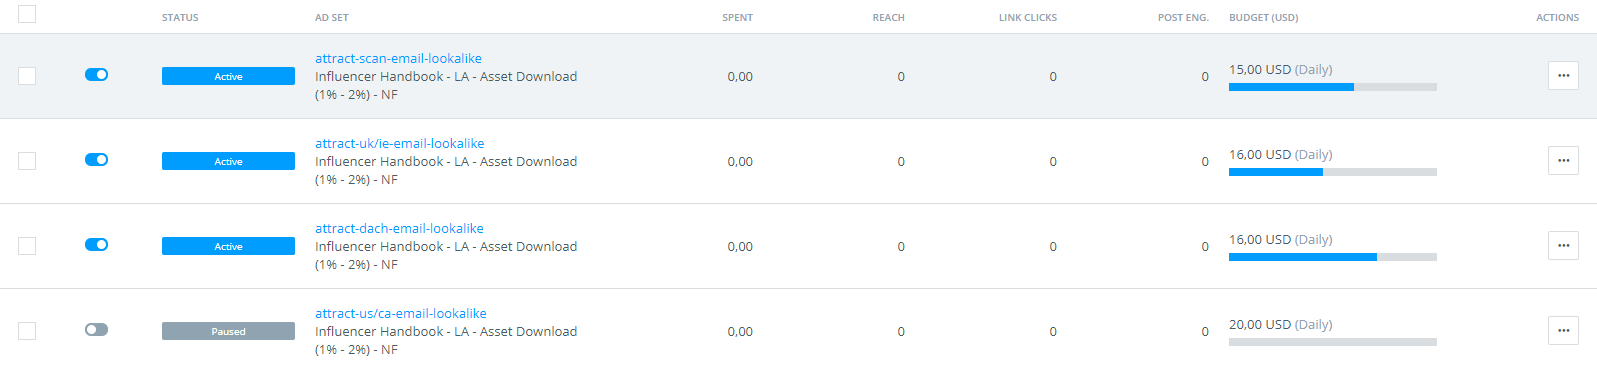The height and width of the screenshot is (370, 1597).
Task: Open actions menu for attract-us/ca-email-lookalike
Action: tap(1563, 331)
